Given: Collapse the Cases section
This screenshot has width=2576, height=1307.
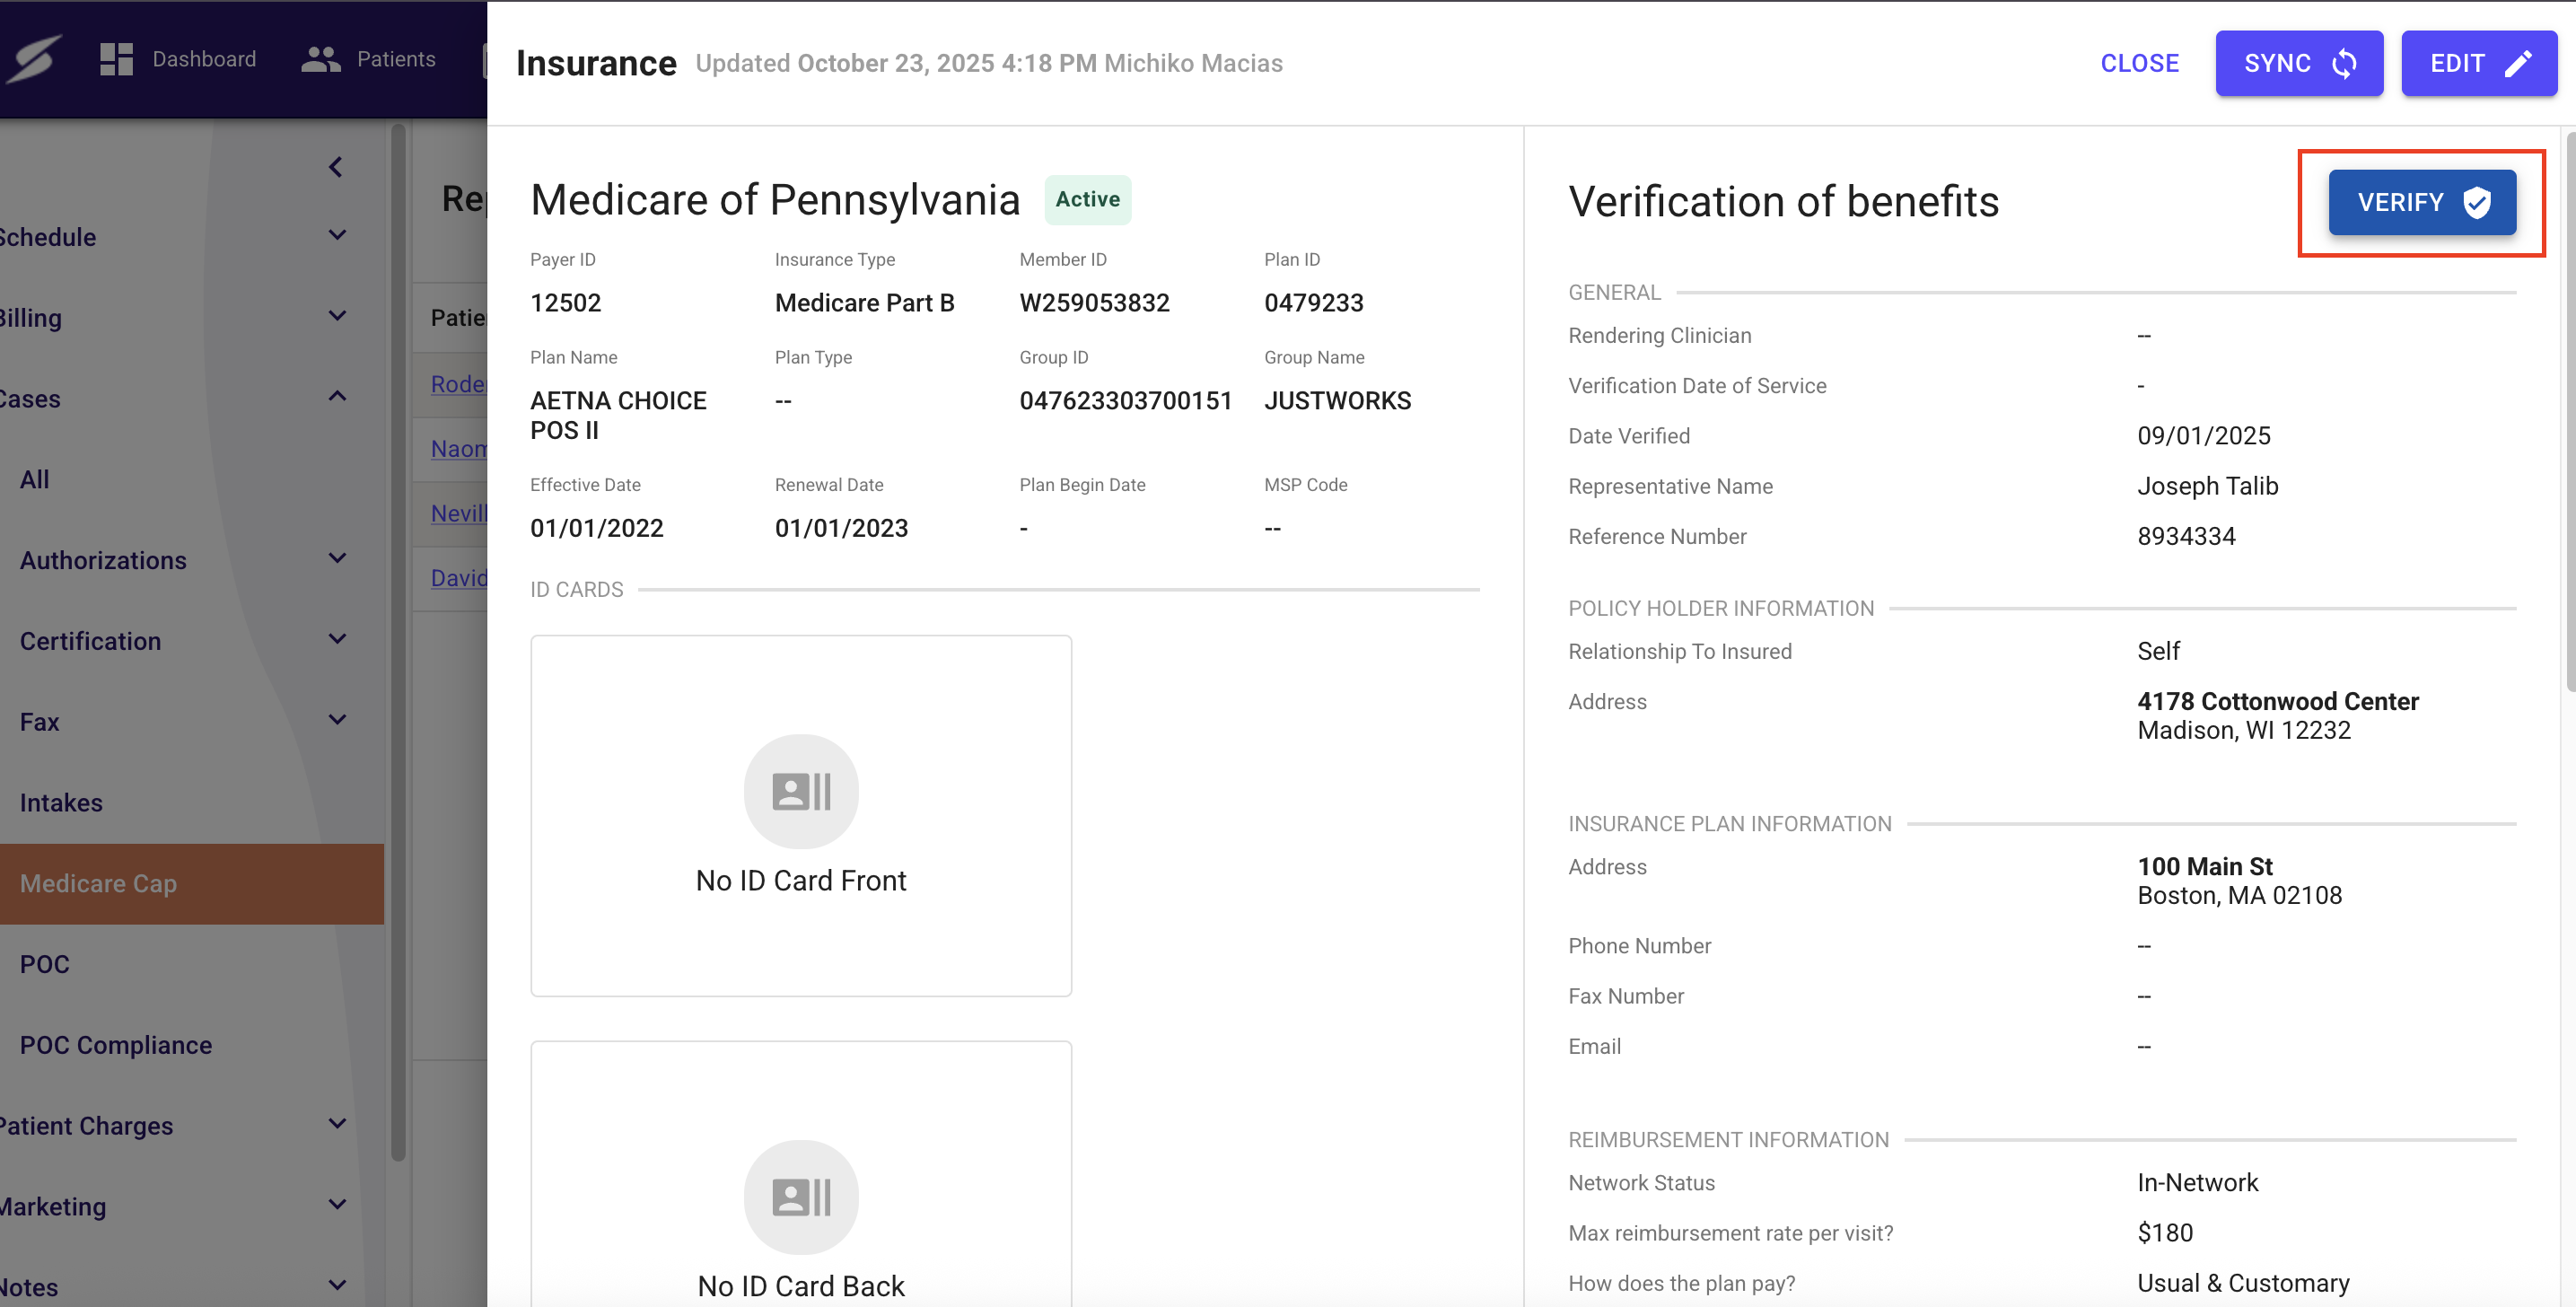Looking at the screenshot, I should pyautogui.click(x=337, y=396).
